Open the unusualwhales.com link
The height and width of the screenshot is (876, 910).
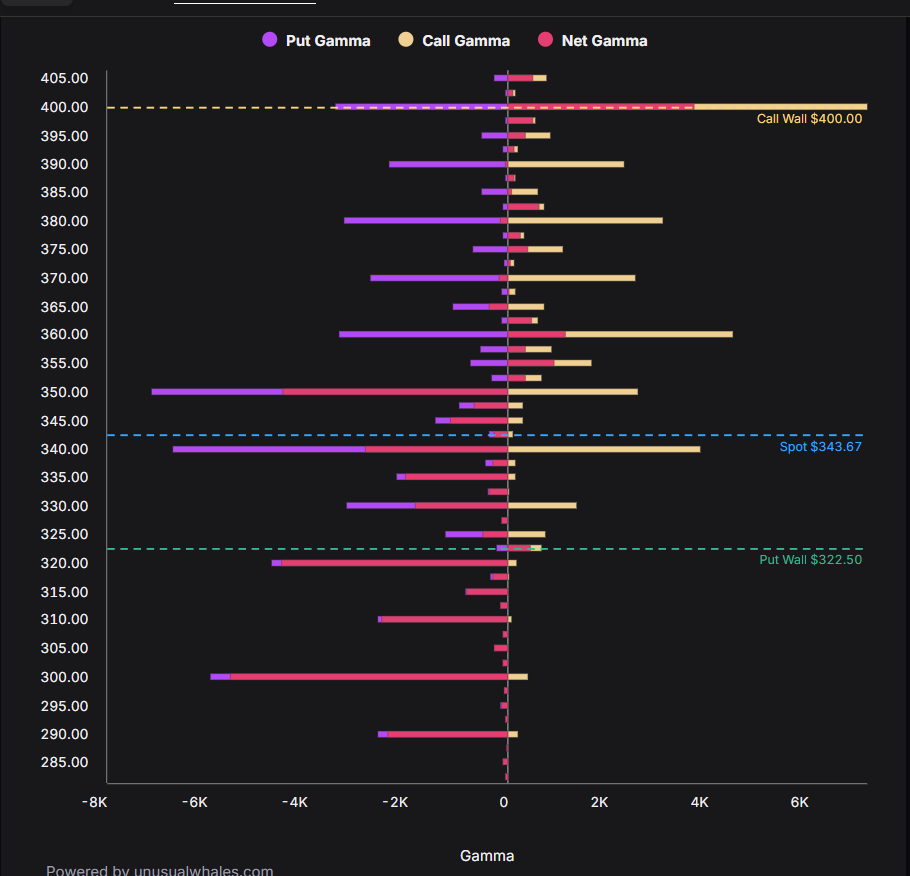(203, 871)
